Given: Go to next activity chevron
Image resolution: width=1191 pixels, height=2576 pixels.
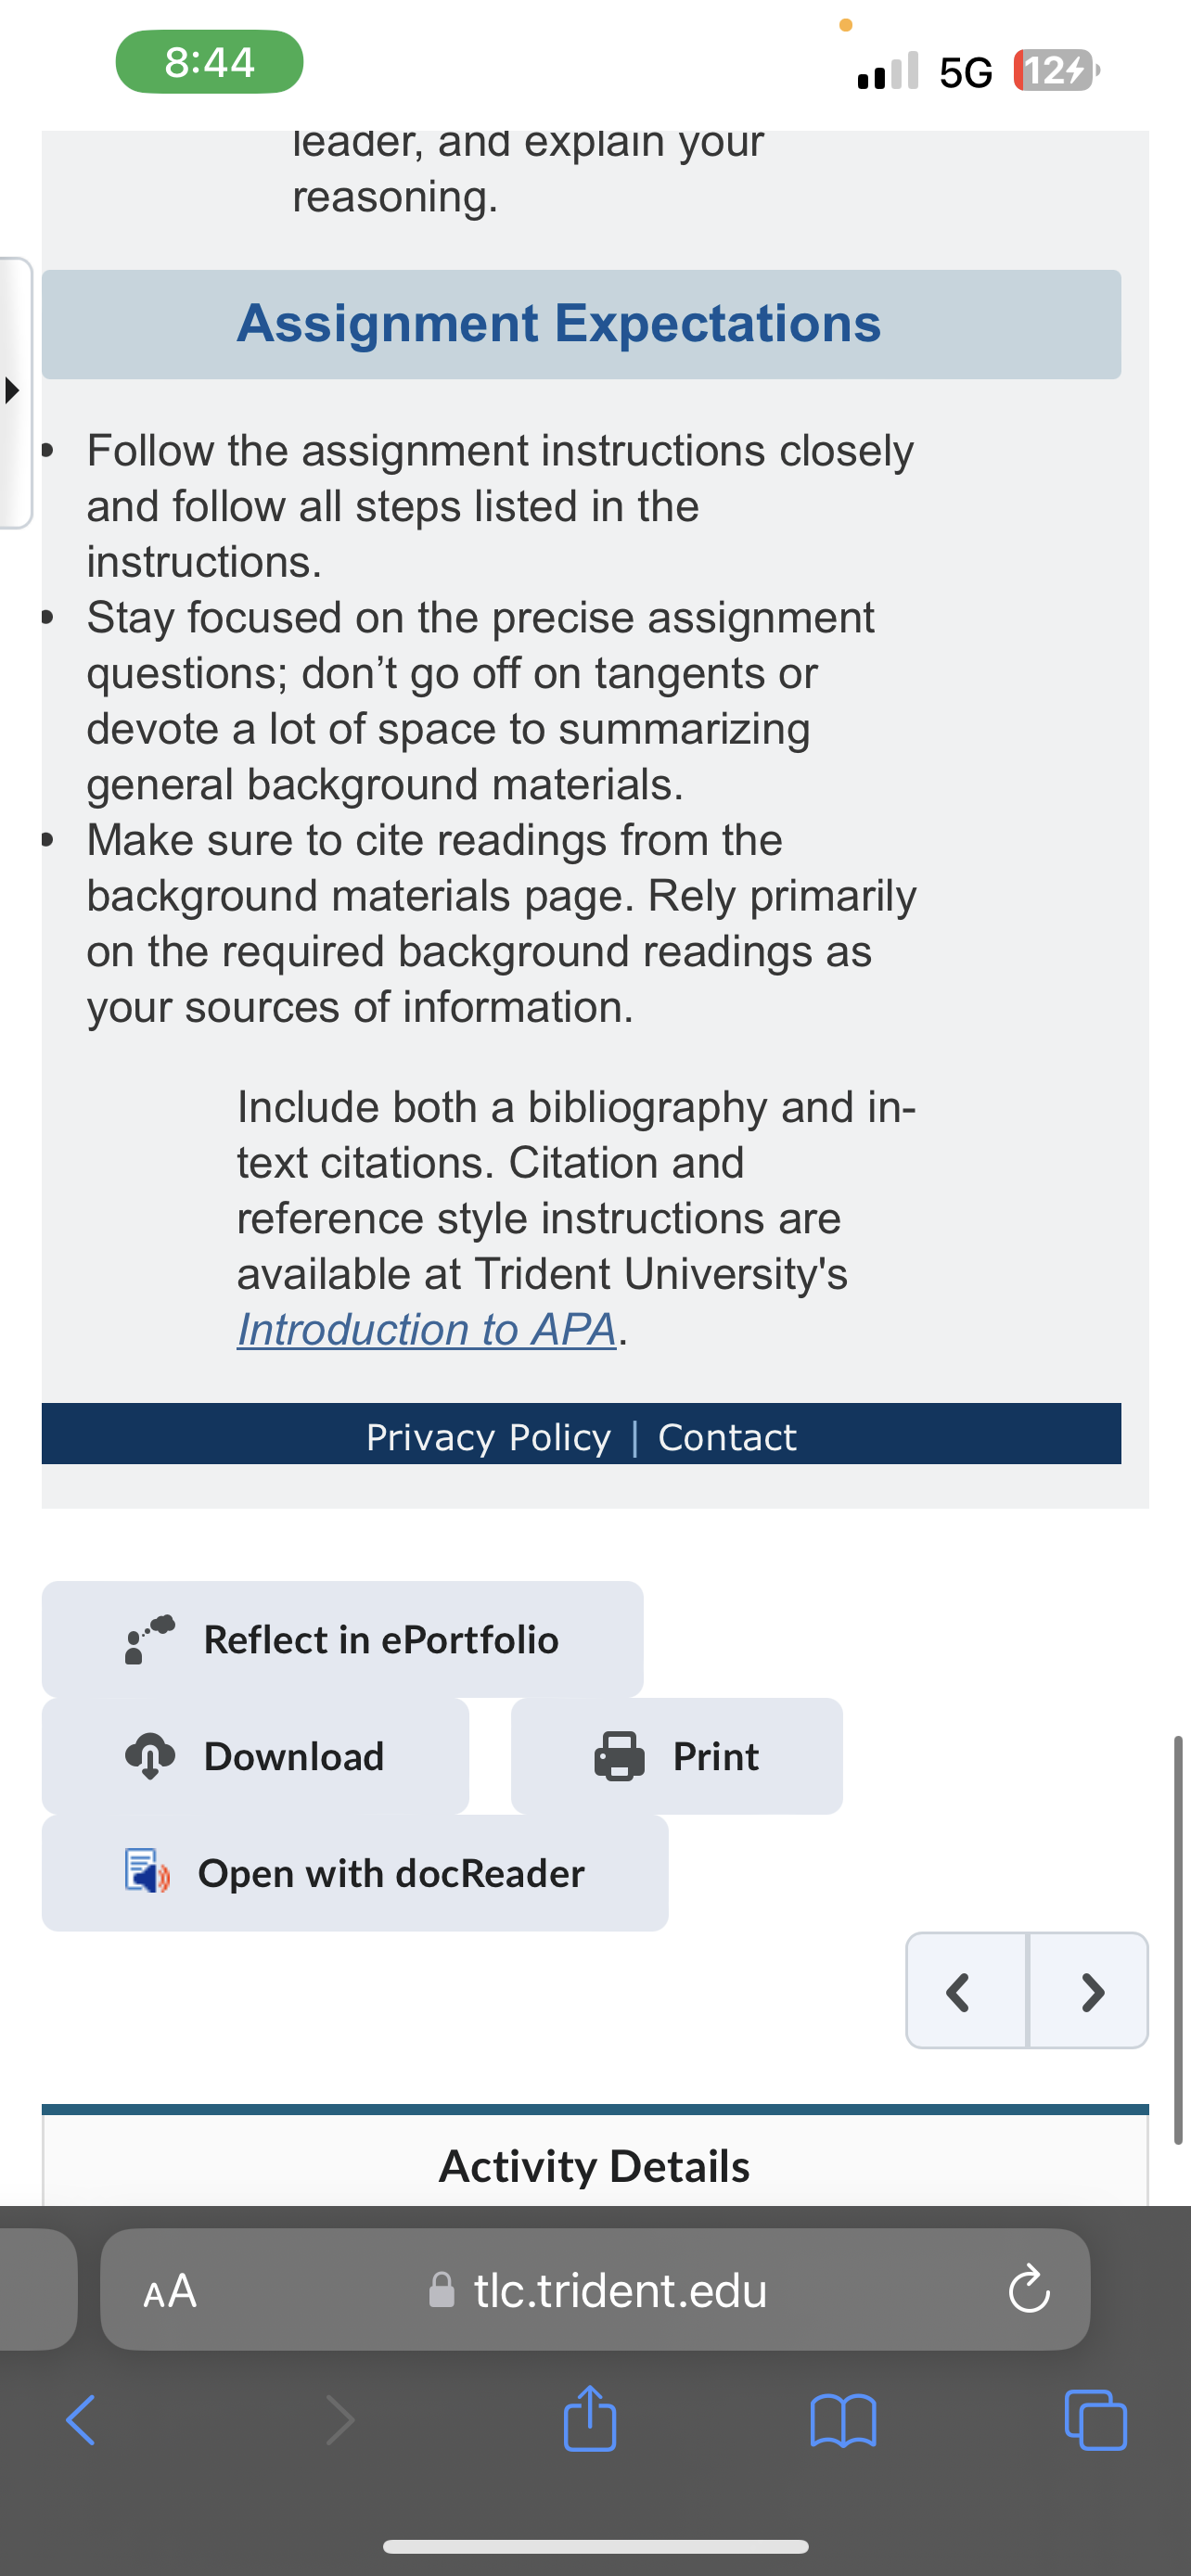Looking at the screenshot, I should coord(1089,1991).
